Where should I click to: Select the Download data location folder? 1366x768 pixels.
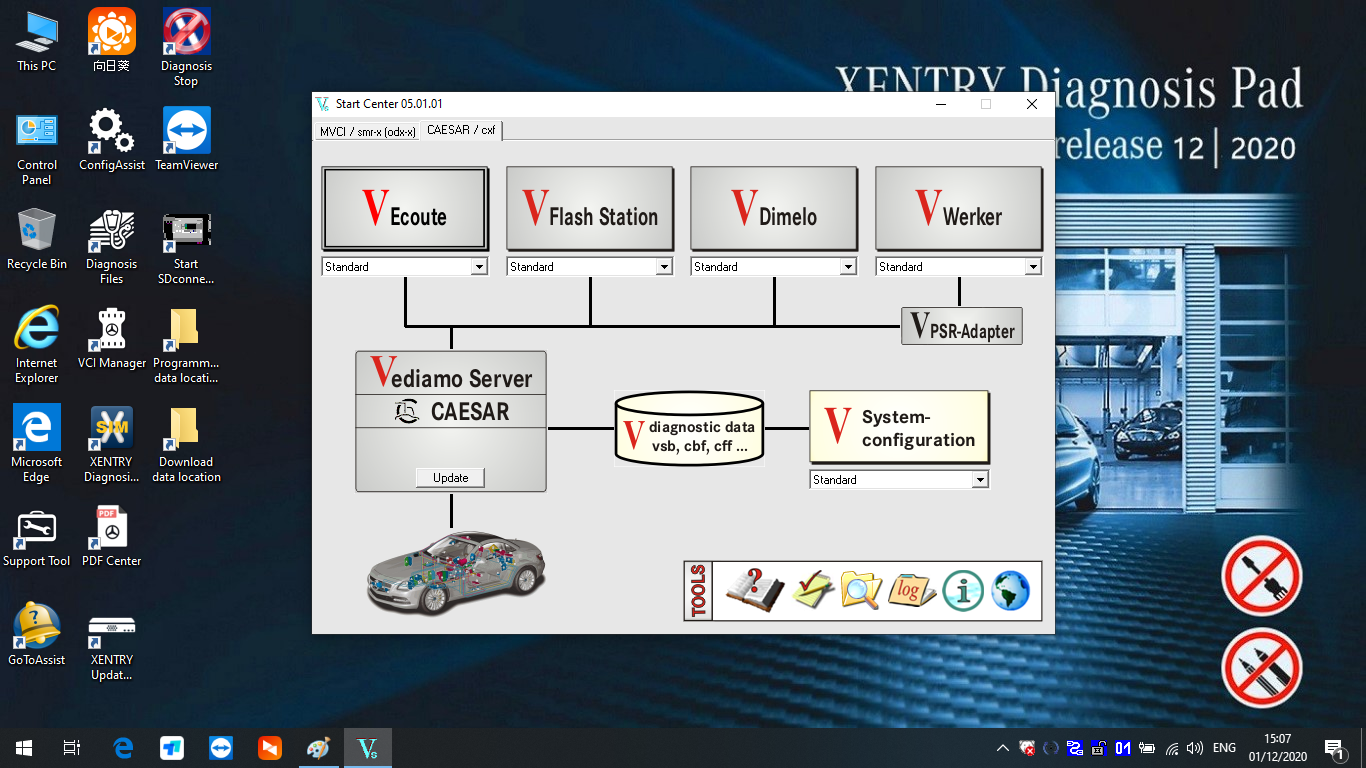click(186, 445)
